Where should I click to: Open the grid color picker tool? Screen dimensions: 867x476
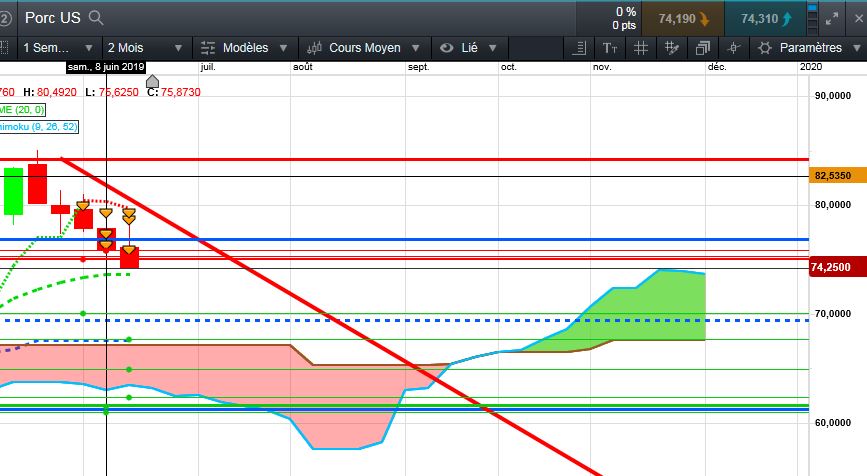coord(672,48)
